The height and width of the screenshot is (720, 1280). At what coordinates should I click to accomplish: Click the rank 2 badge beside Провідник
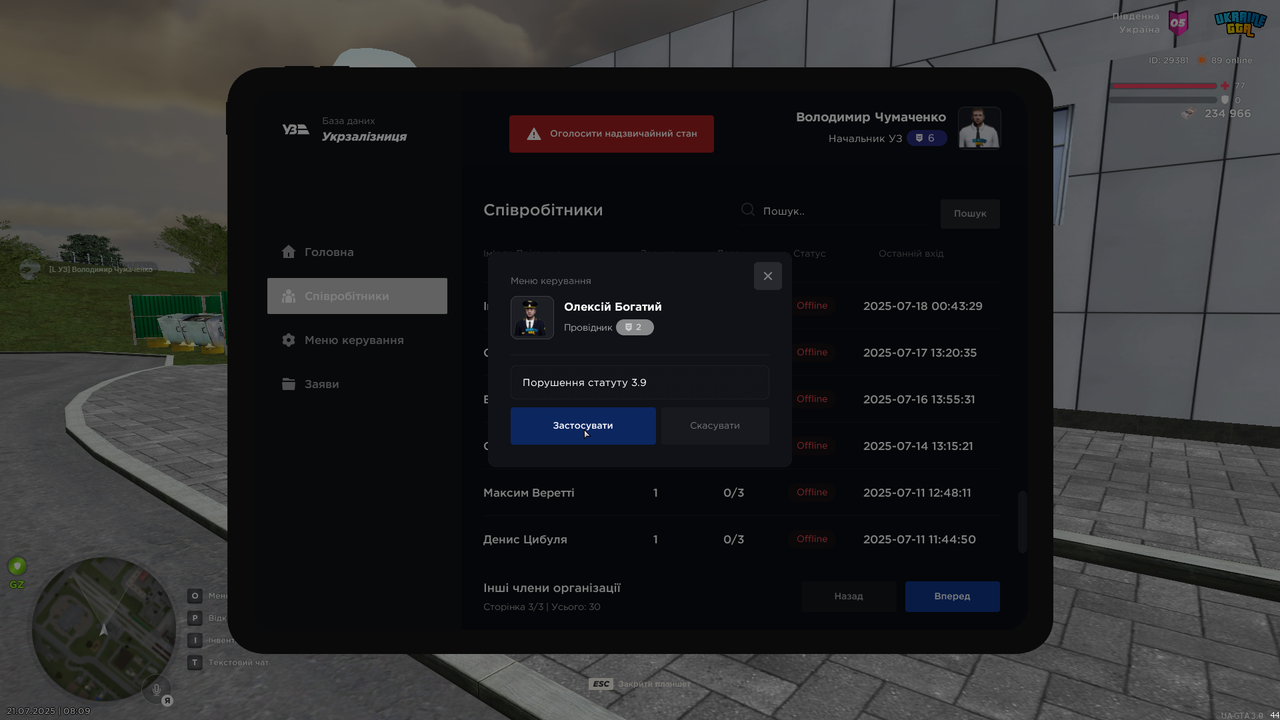click(634, 327)
